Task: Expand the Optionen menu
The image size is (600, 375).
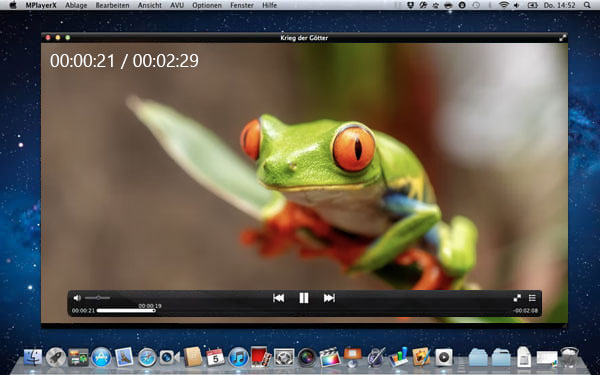Action: pyautogui.click(x=207, y=5)
